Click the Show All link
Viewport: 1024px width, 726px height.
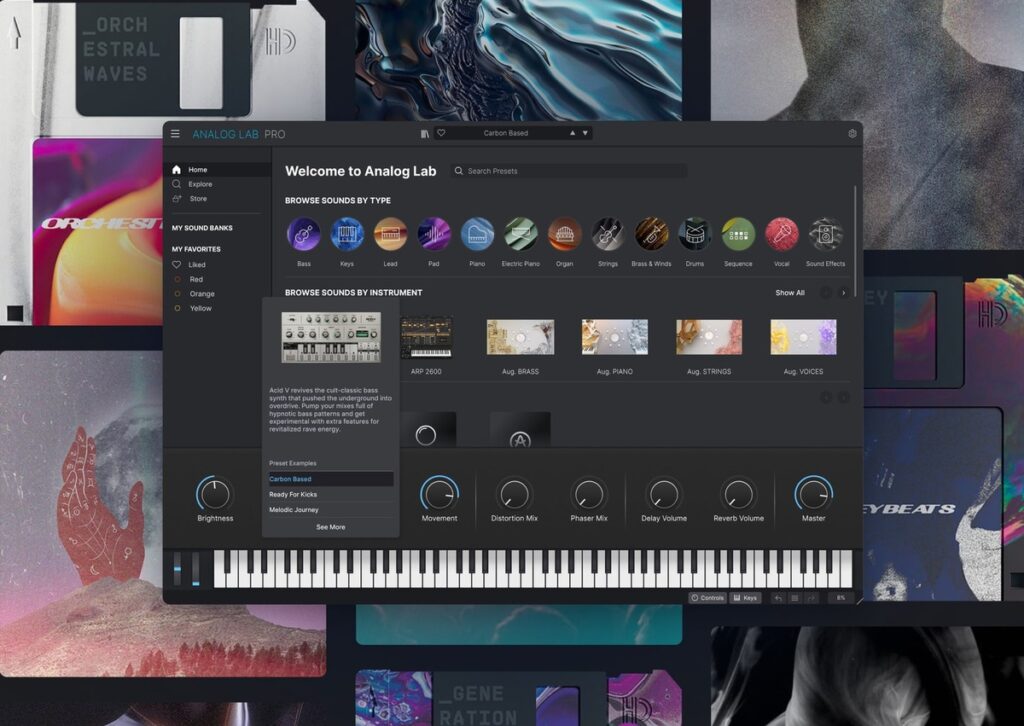pyautogui.click(x=789, y=292)
